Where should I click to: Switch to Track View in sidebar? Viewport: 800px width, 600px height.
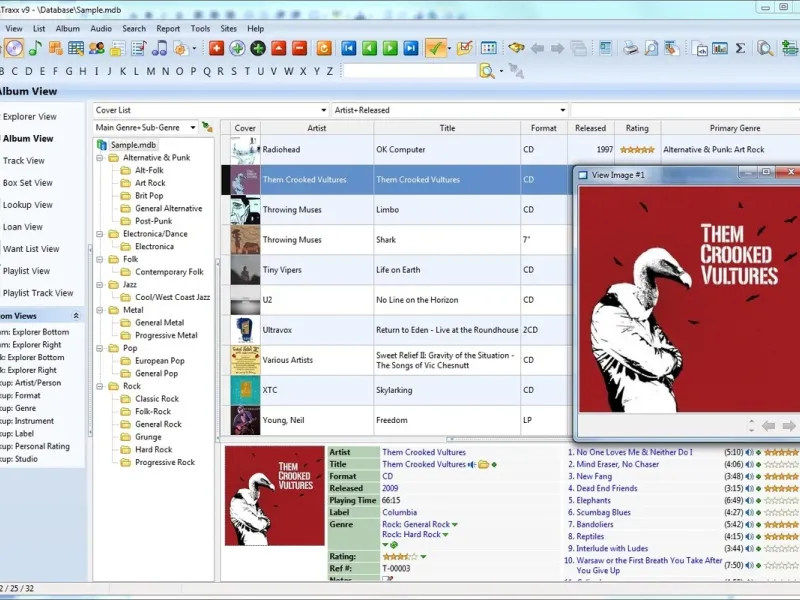pyautogui.click(x=24, y=161)
